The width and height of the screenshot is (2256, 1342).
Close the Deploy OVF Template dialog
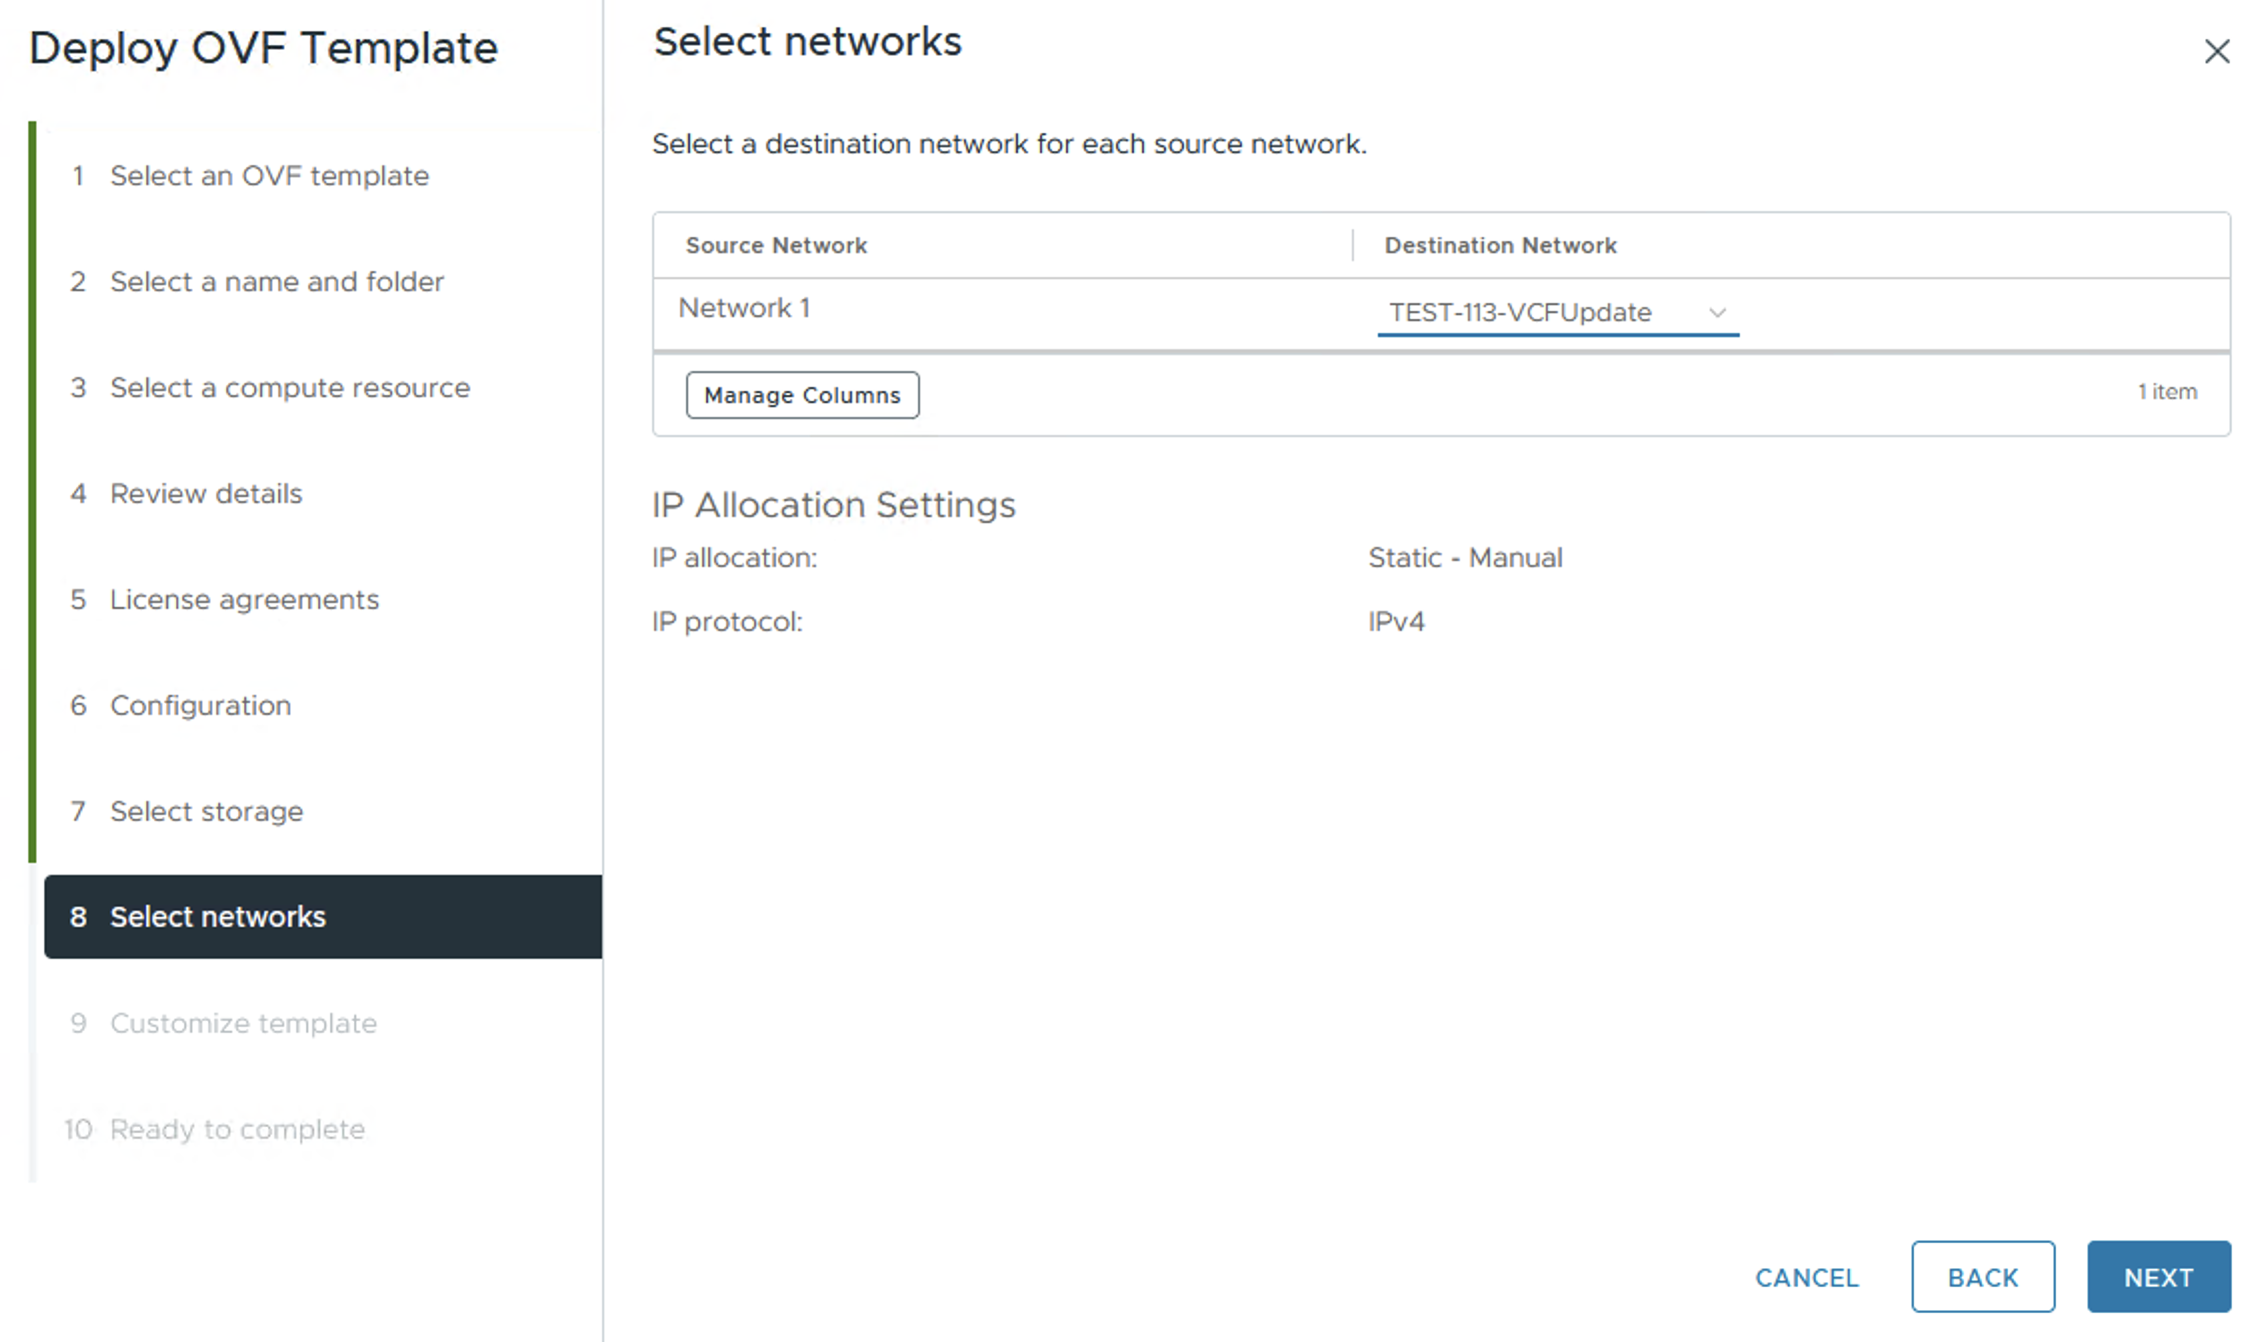[x=2216, y=51]
